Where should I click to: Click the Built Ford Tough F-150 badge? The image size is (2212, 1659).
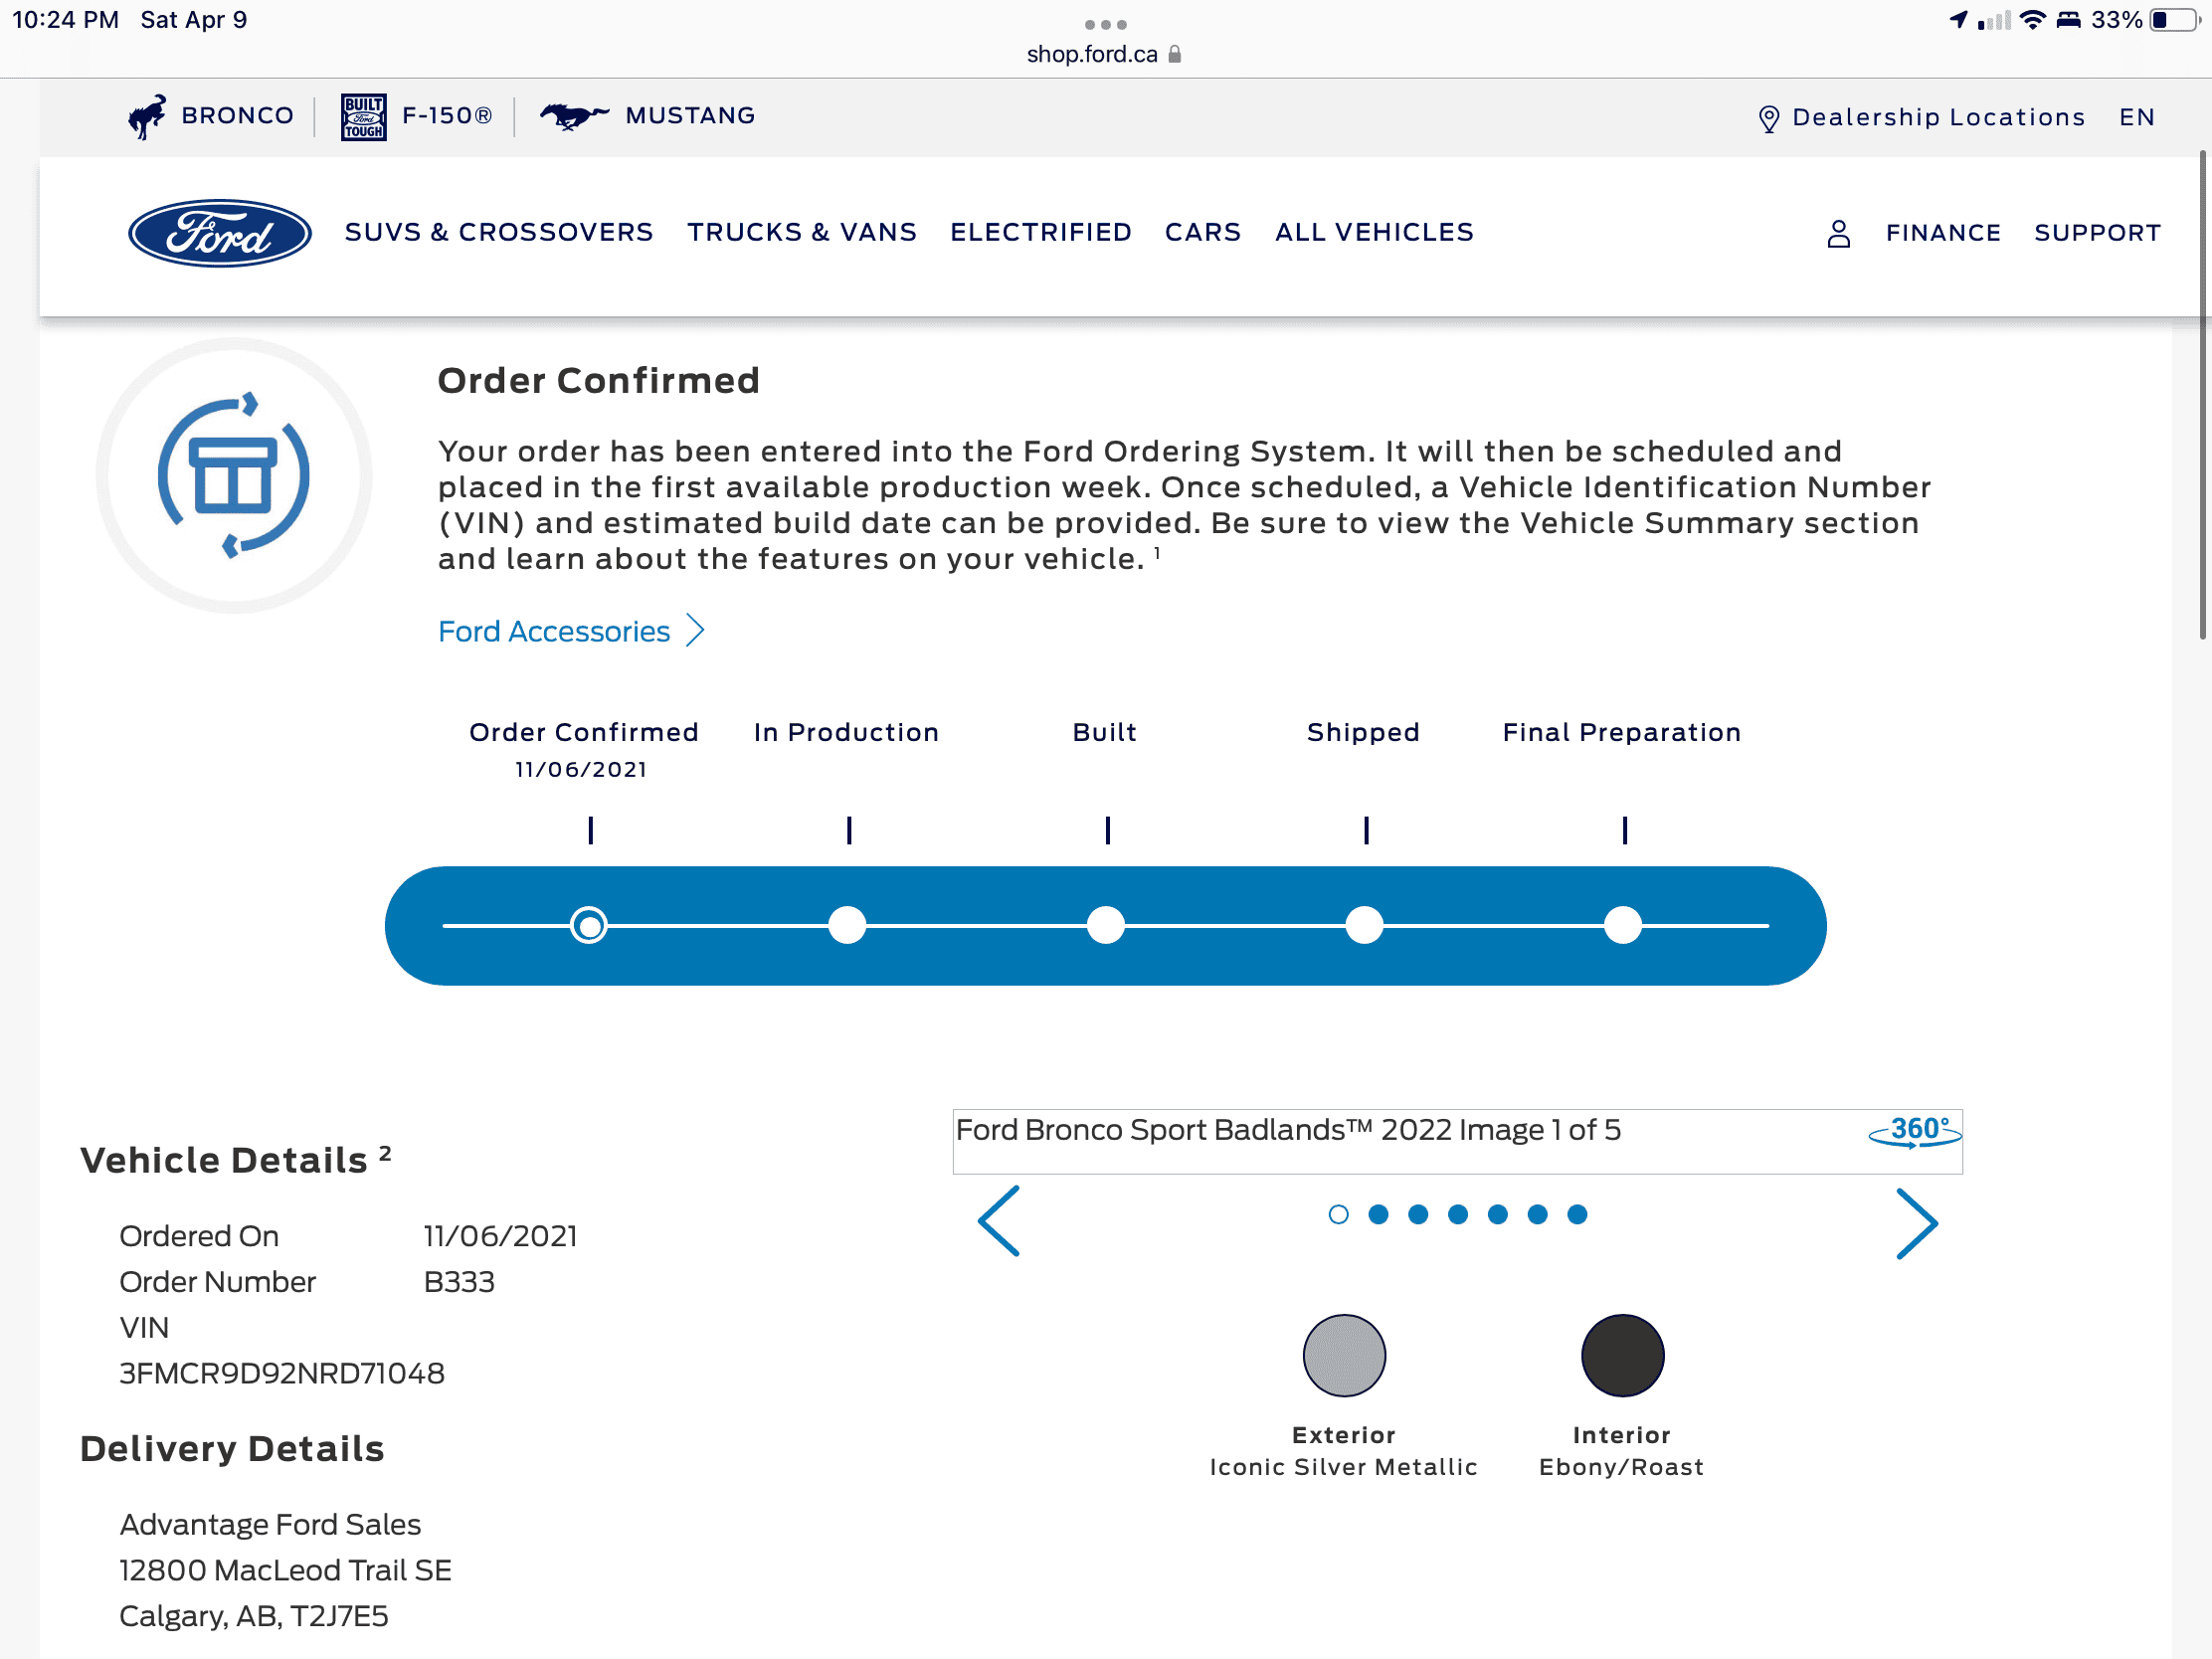click(x=363, y=117)
